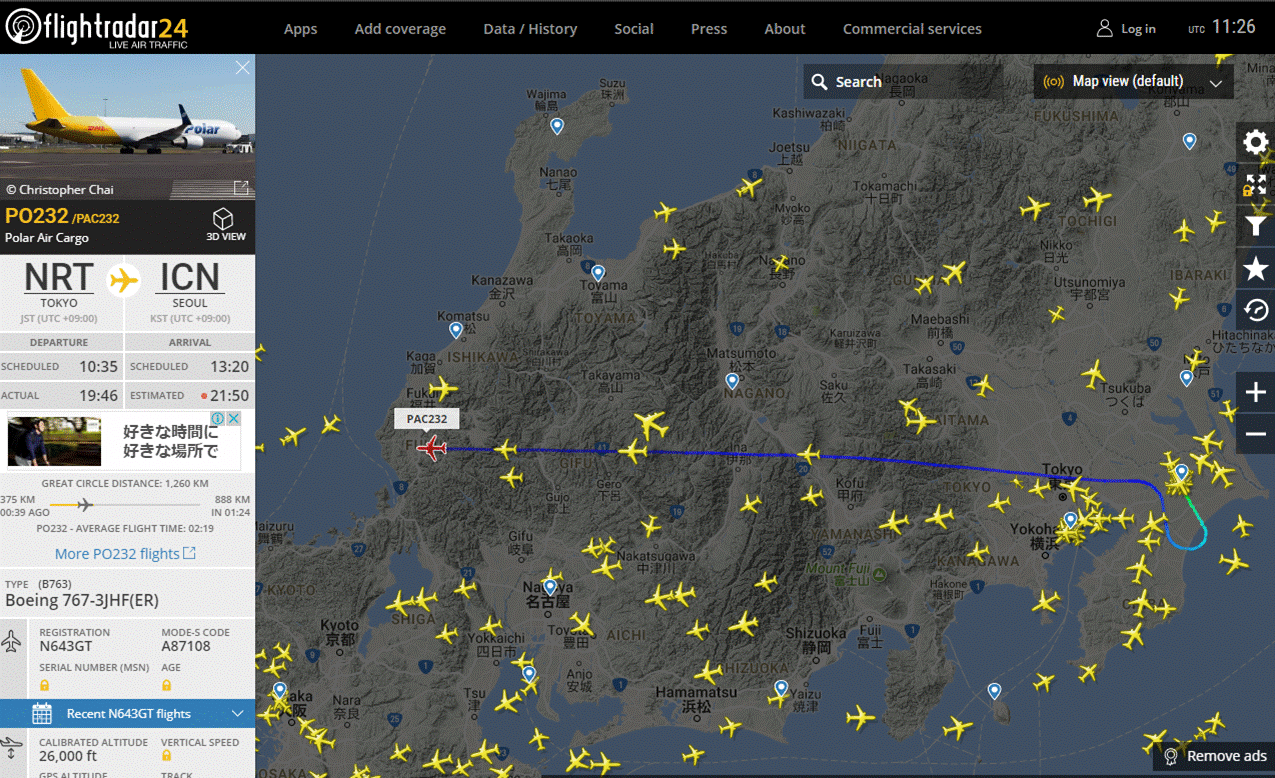
Task: Click the calendar icon in Recent N643GT flights
Action: click(42, 713)
